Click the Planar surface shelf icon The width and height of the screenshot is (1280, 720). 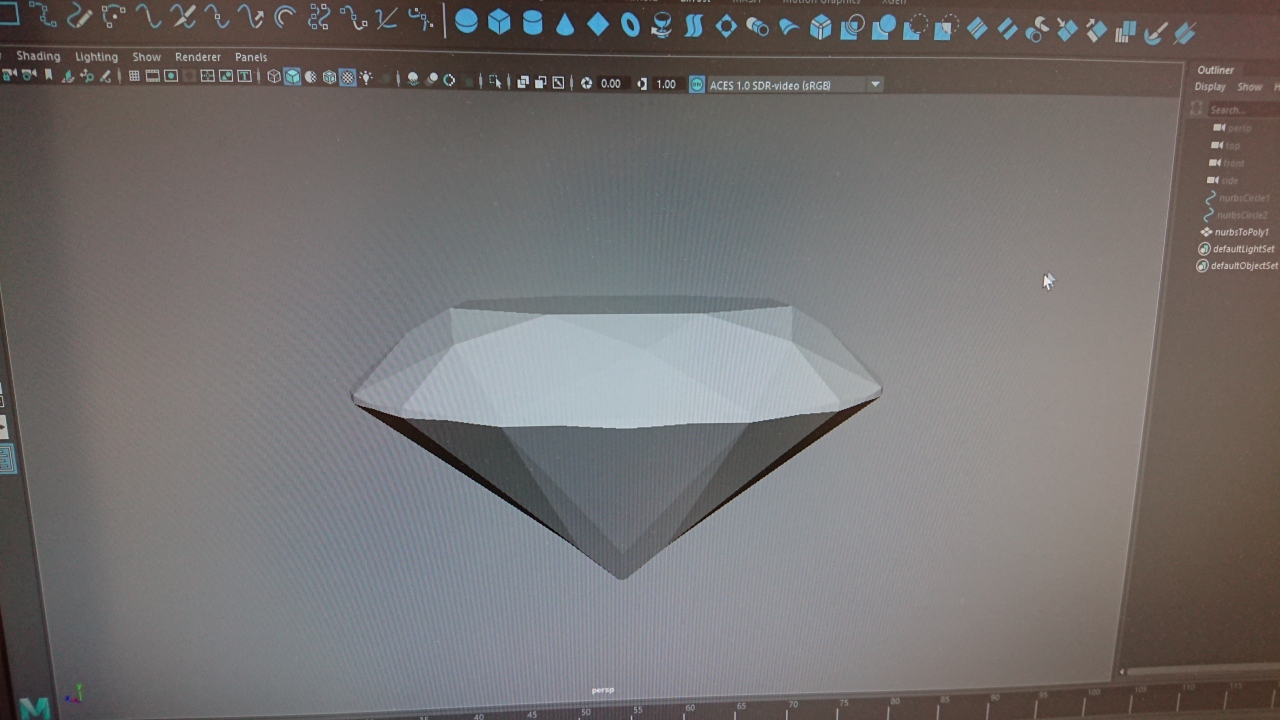[726, 27]
